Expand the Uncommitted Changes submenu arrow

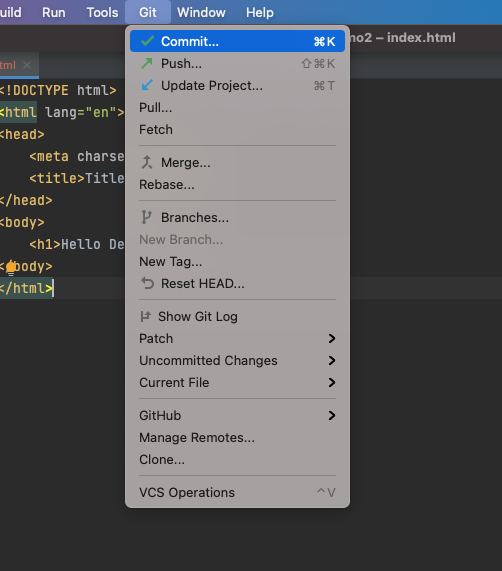coord(332,360)
